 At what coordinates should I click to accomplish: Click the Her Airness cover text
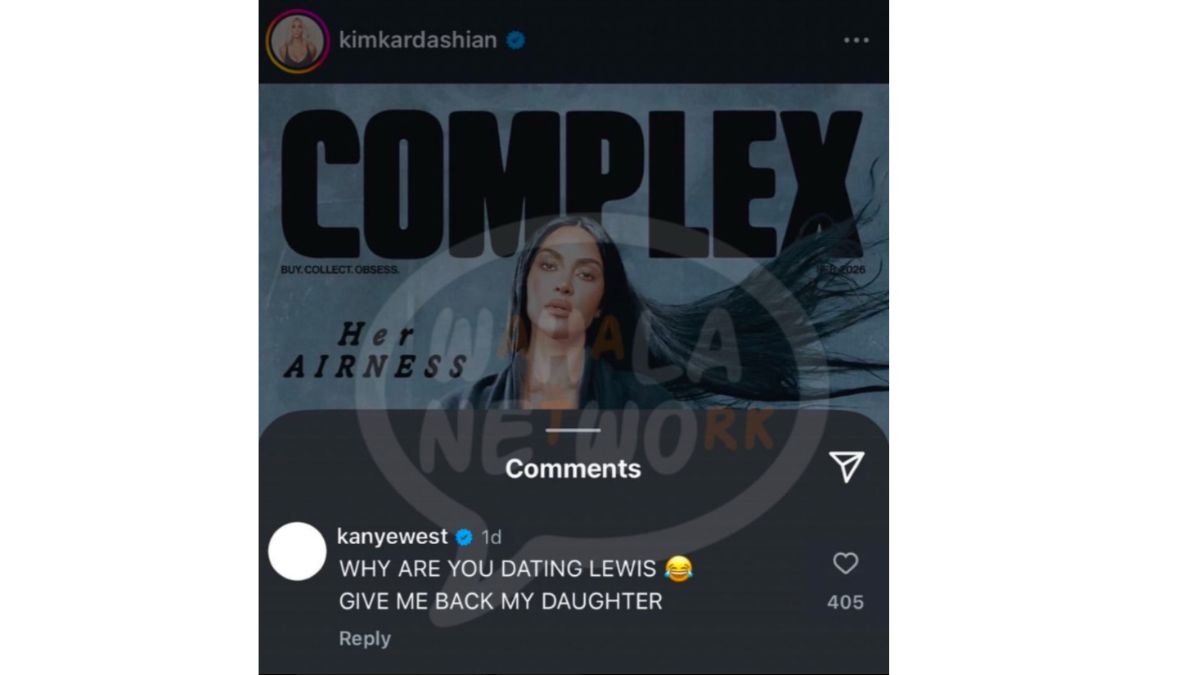tap(376, 351)
